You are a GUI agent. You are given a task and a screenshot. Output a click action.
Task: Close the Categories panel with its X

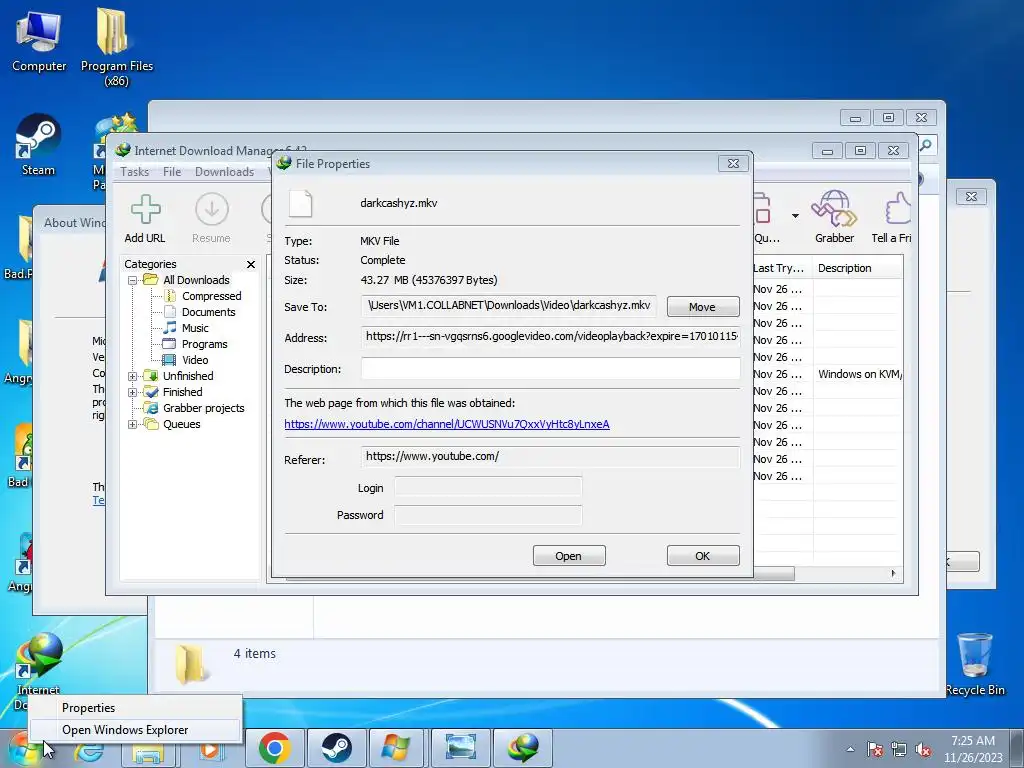pyautogui.click(x=251, y=264)
